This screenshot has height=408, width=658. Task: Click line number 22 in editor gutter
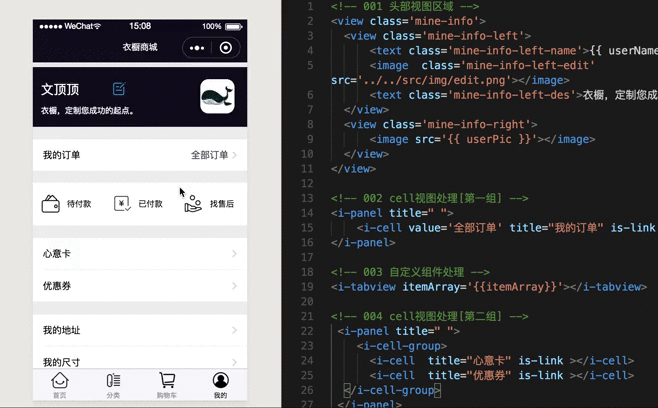point(307,331)
